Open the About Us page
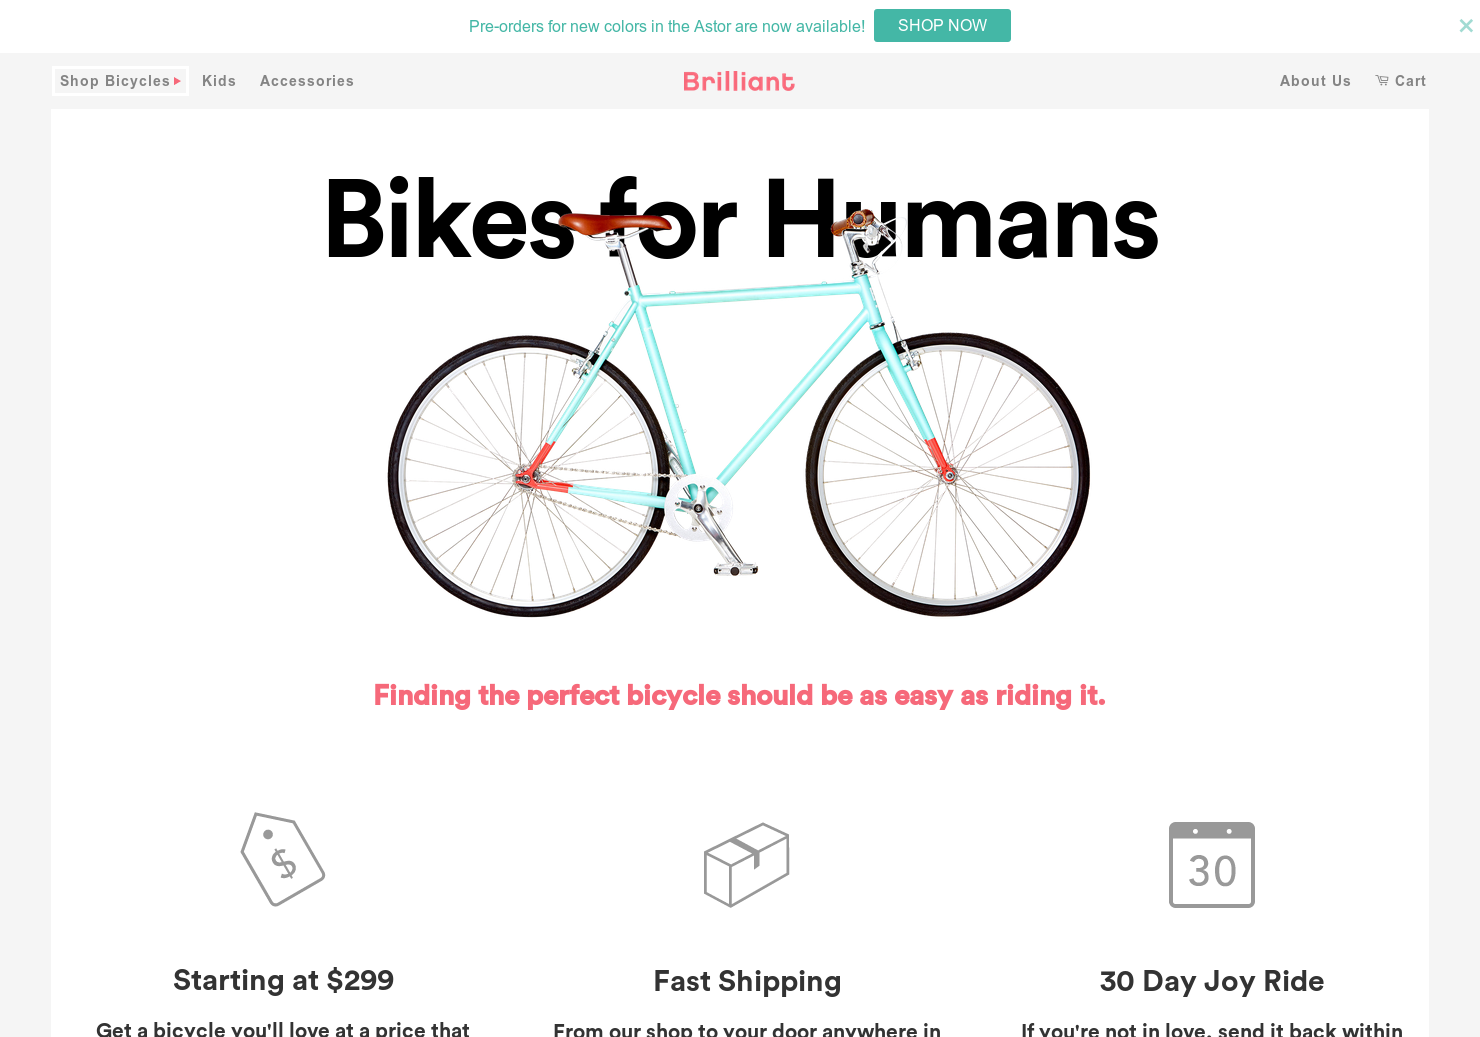The height and width of the screenshot is (1037, 1480). (x=1315, y=81)
